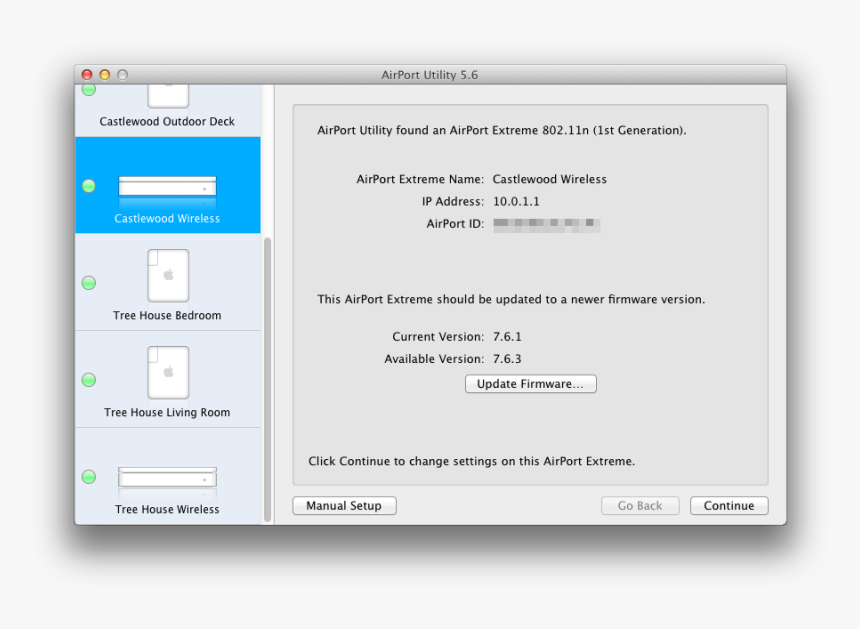Click the green status light beside Tree House Living Room

tap(89, 379)
